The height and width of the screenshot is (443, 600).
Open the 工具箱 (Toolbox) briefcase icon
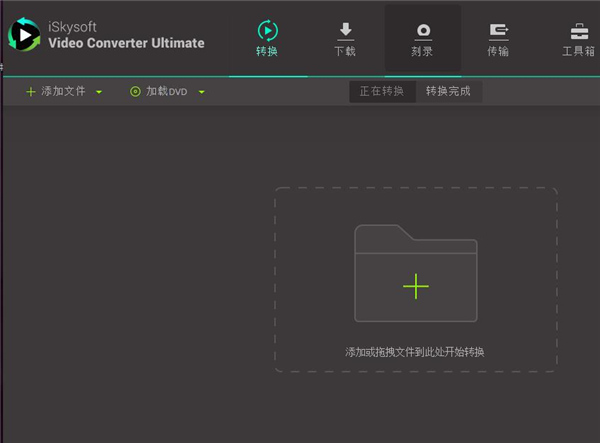tap(578, 29)
